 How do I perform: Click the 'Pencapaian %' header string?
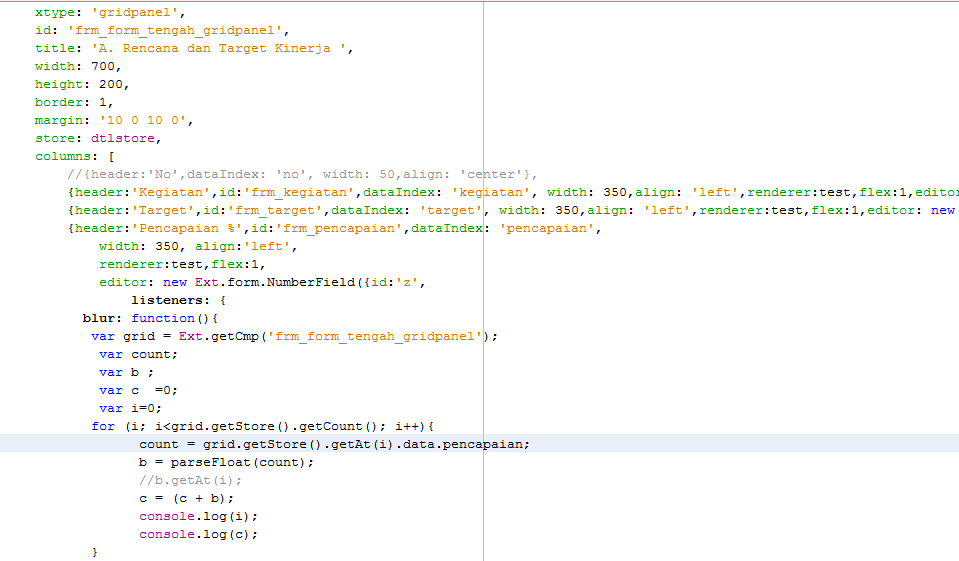pos(187,228)
